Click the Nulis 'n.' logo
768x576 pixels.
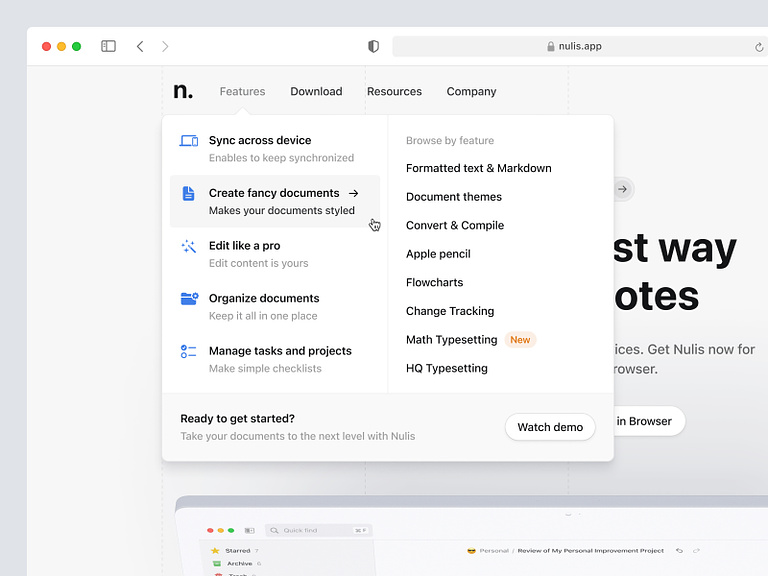coord(183,91)
